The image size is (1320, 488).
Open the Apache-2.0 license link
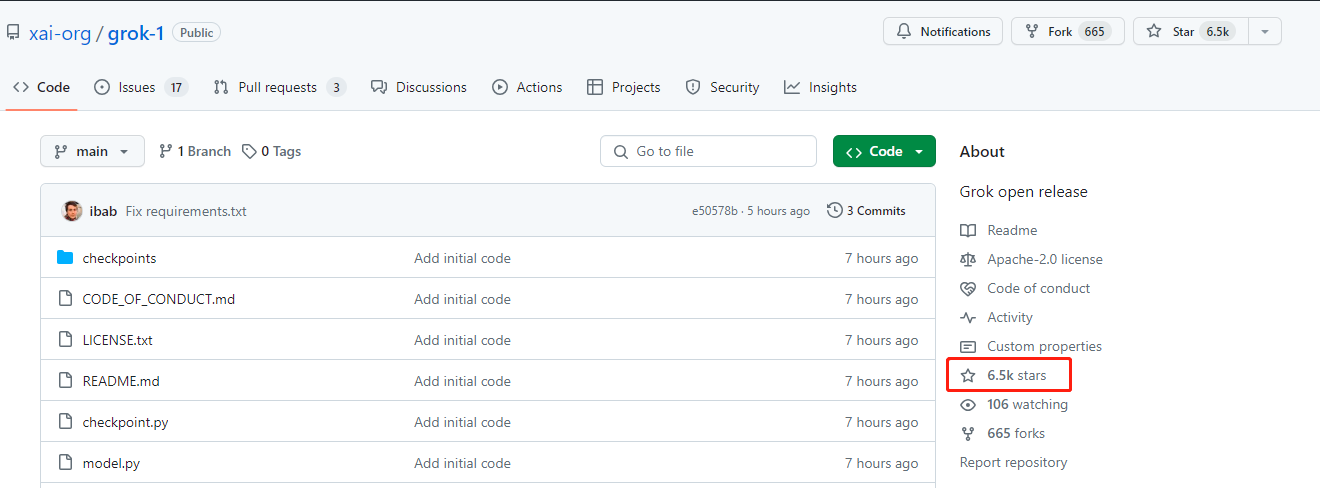point(1044,259)
